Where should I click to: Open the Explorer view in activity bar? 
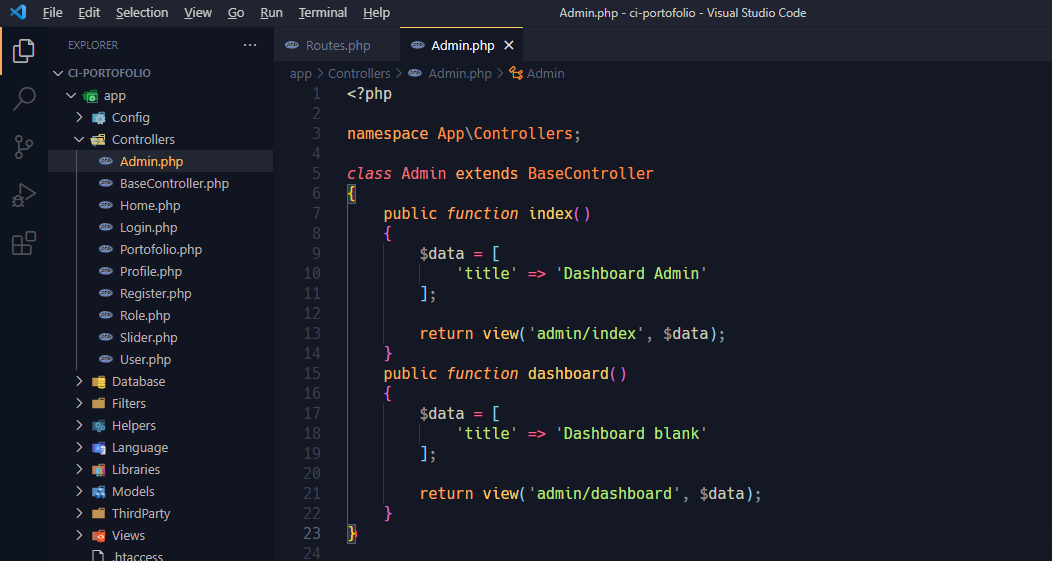point(24,50)
